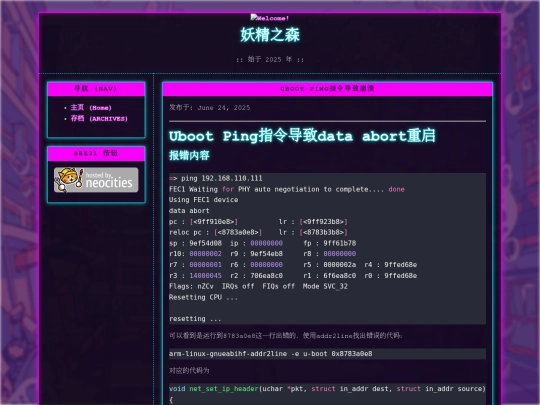The height and width of the screenshot is (405, 540).
Task: Open the 存档 (Archives) nav link
Action: (x=99, y=118)
